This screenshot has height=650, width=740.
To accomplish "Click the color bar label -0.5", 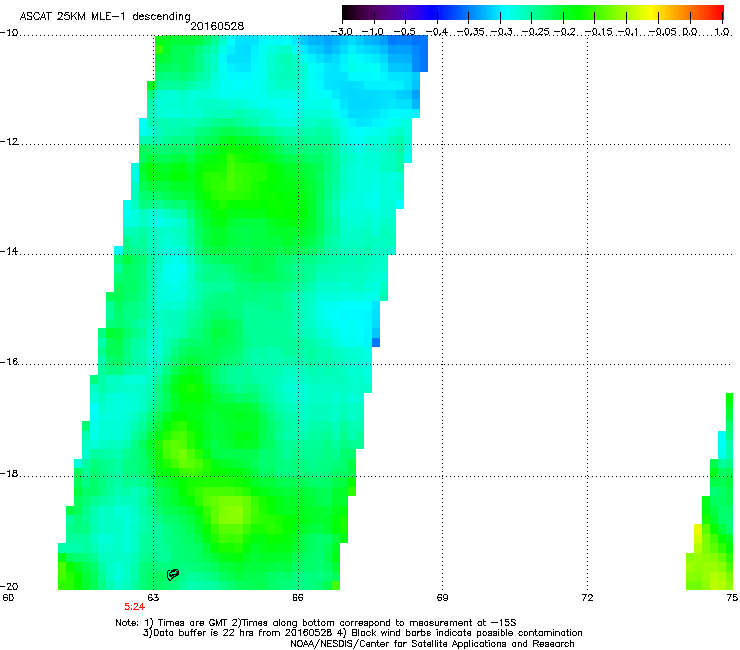I will click(404, 32).
